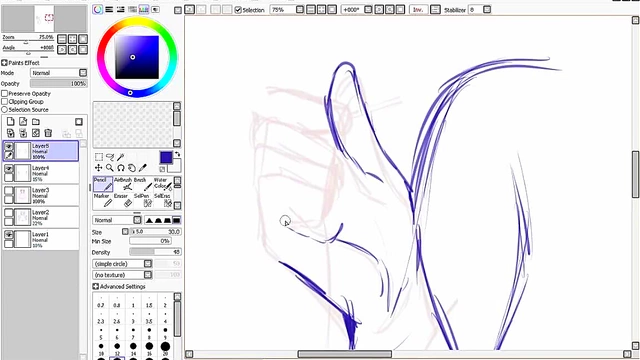This screenshot has height=360, width=640.
Task: Toggle the HSV slider panel
Action: [x=120, y=9]
